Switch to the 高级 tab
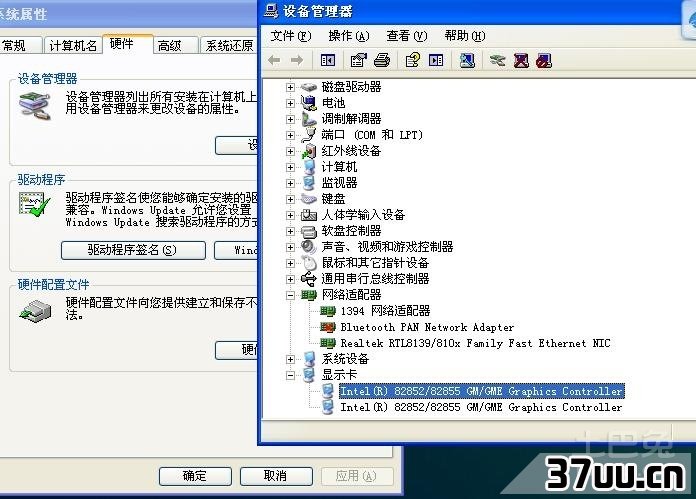 (x=174, y=45)
